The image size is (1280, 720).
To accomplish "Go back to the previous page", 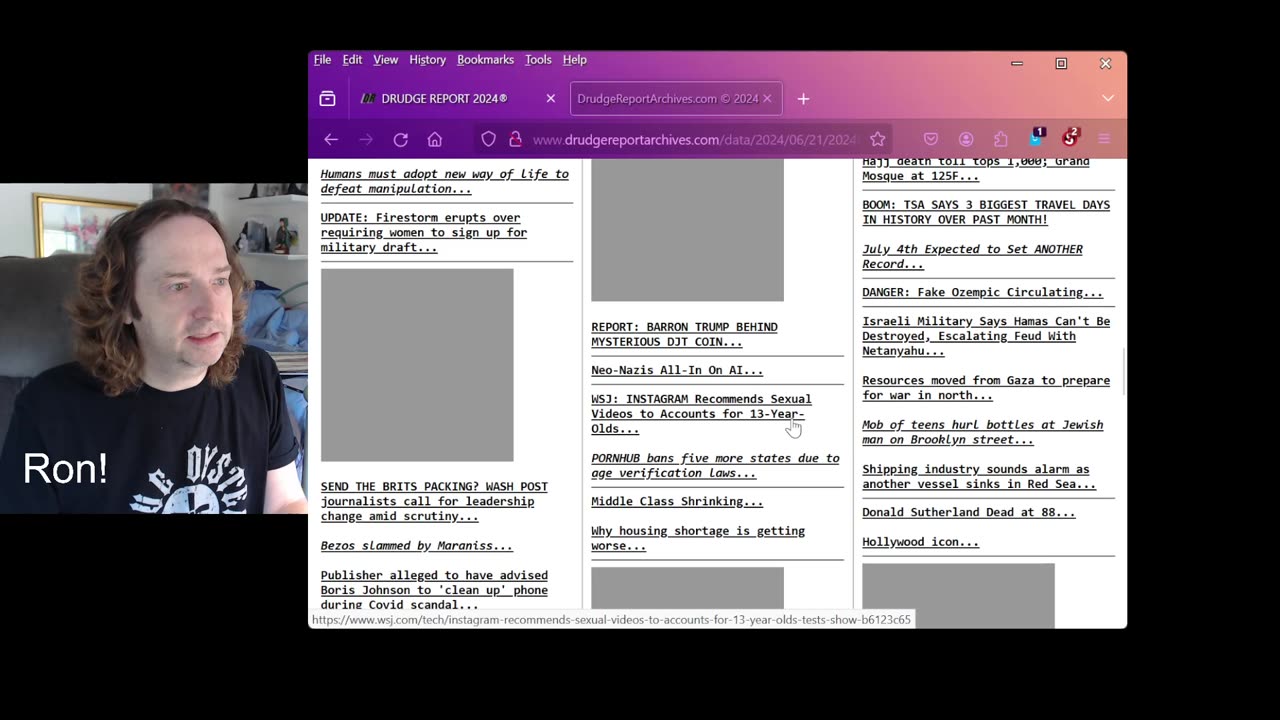I will [331, 139].
